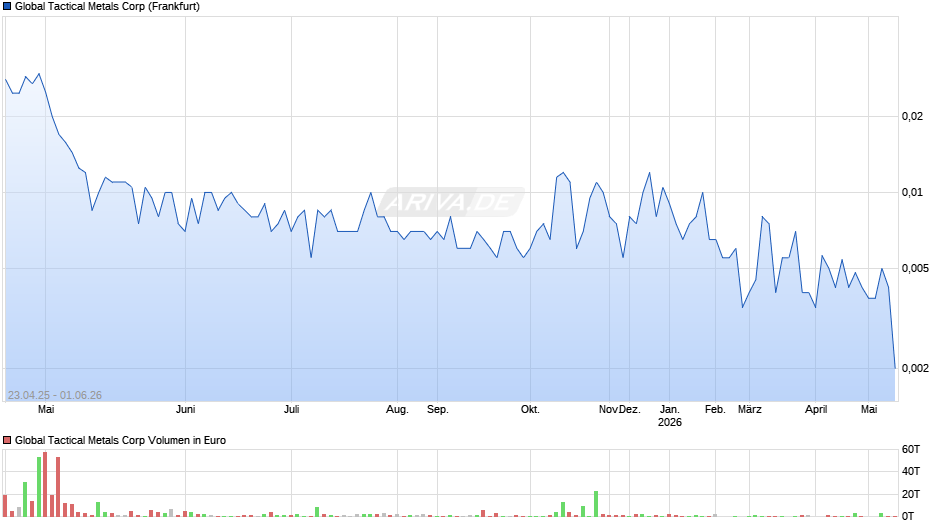Click the date range '23.04.25 - 01.06.26'
The height and width of the screenshot is (526, 940).
tap(55, 395)
